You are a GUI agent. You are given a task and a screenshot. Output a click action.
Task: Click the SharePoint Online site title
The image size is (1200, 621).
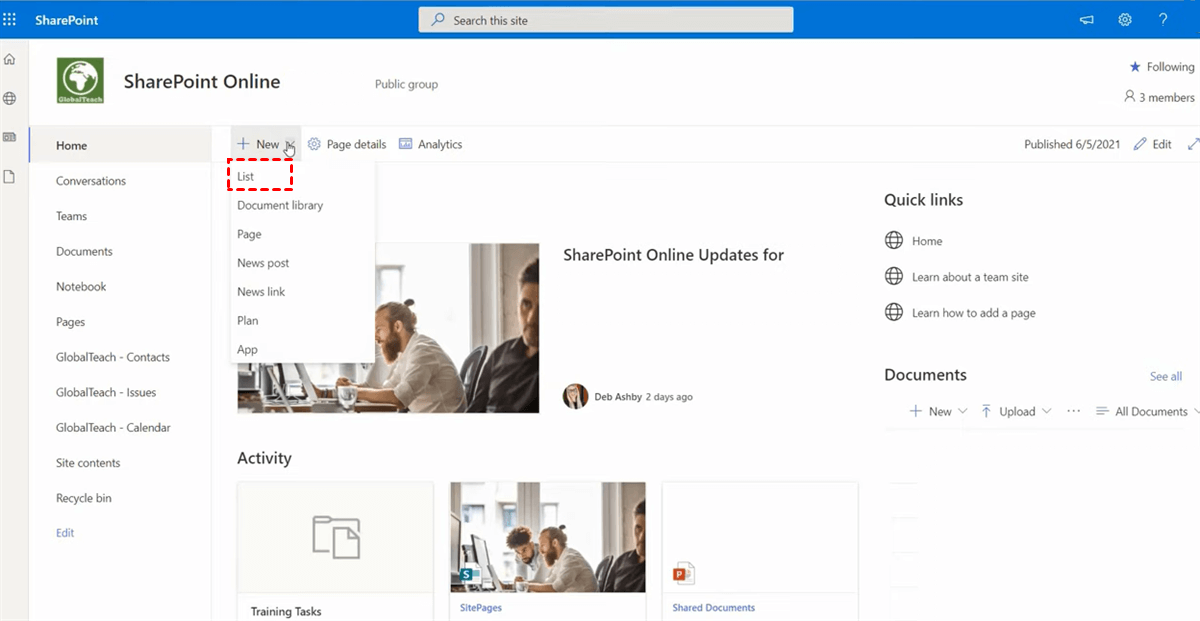(202, 82)
